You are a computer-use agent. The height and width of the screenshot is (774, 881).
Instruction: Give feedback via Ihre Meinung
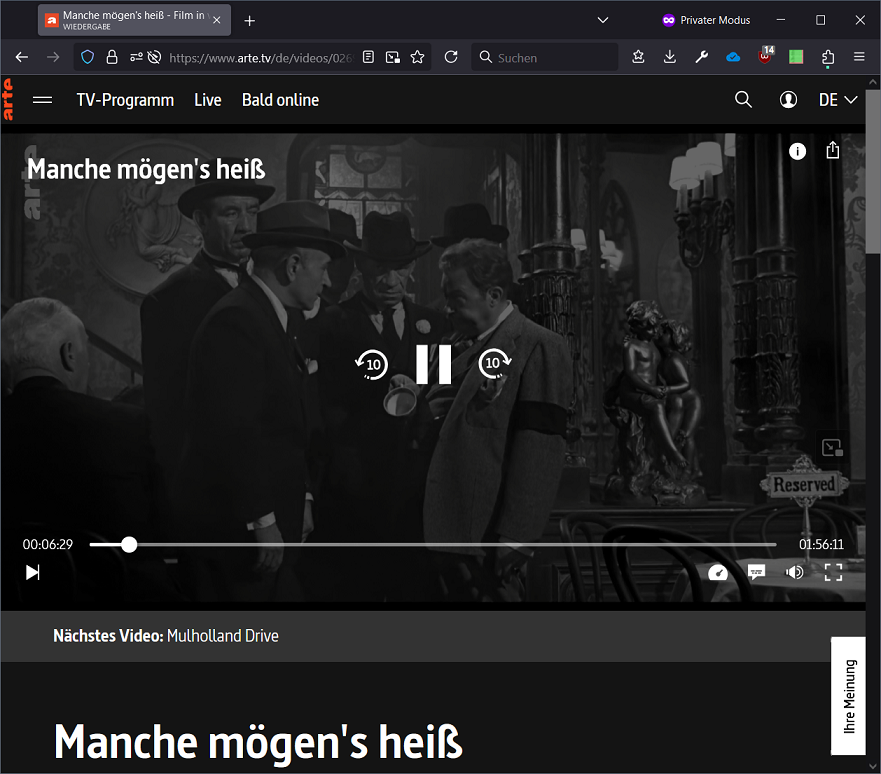(848, 696)
